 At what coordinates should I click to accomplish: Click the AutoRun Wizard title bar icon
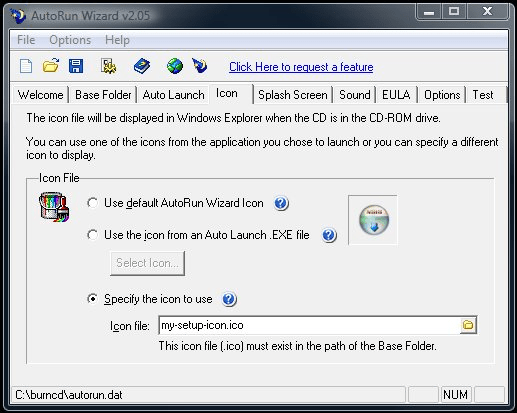(18, 16)
